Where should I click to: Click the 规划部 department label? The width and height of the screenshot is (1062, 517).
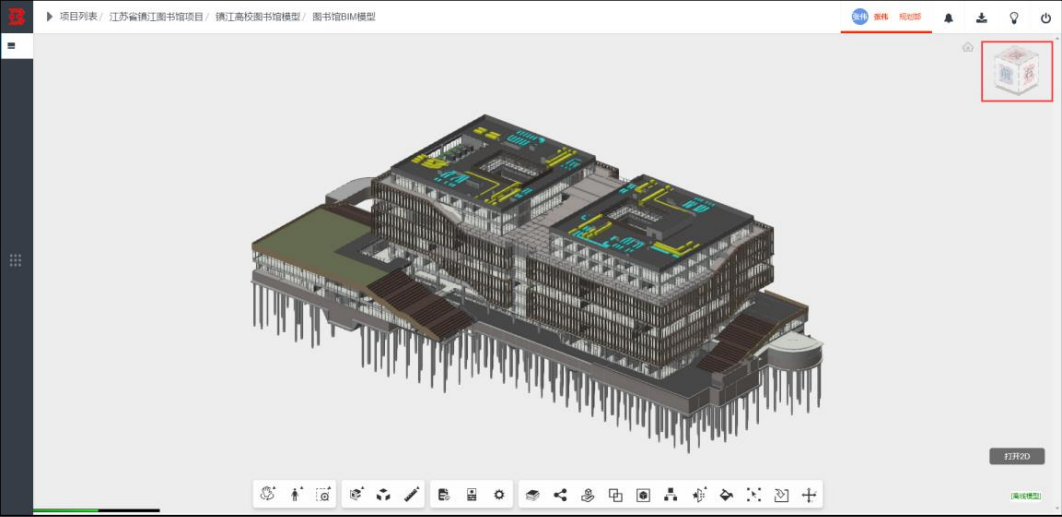click(x=910, y=18)
